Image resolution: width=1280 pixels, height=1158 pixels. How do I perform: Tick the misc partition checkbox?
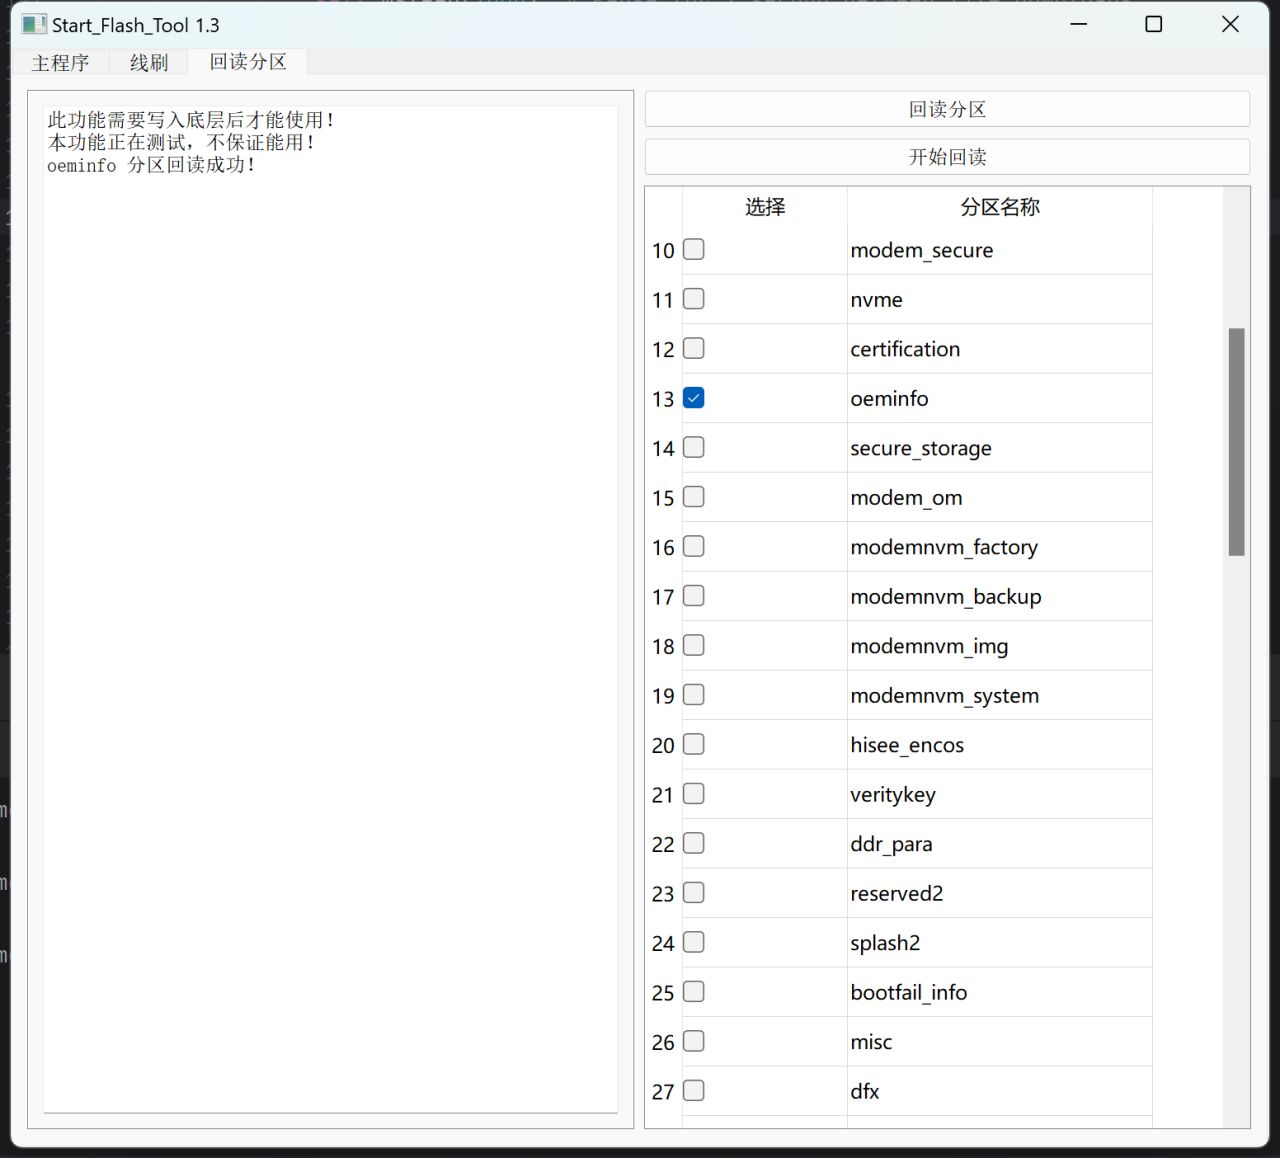[x=694, y=1041]
